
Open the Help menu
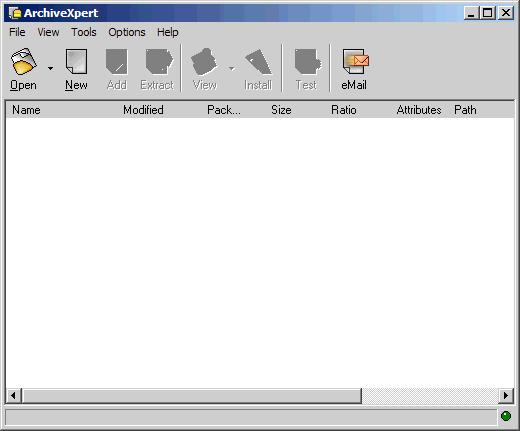(168, 32)
